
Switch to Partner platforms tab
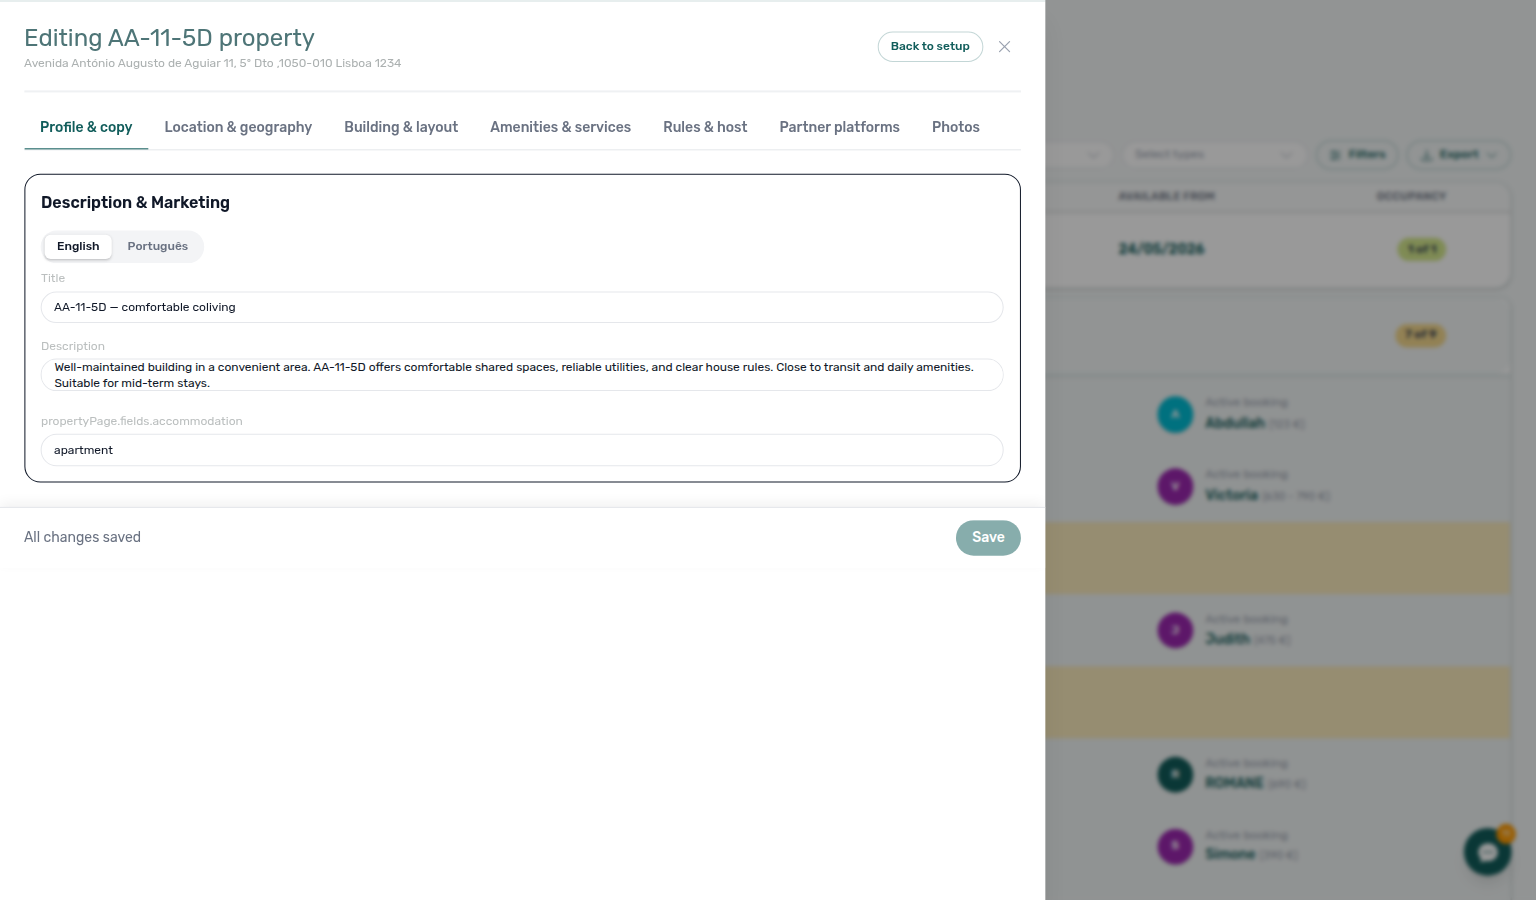[x=840, y=127]
